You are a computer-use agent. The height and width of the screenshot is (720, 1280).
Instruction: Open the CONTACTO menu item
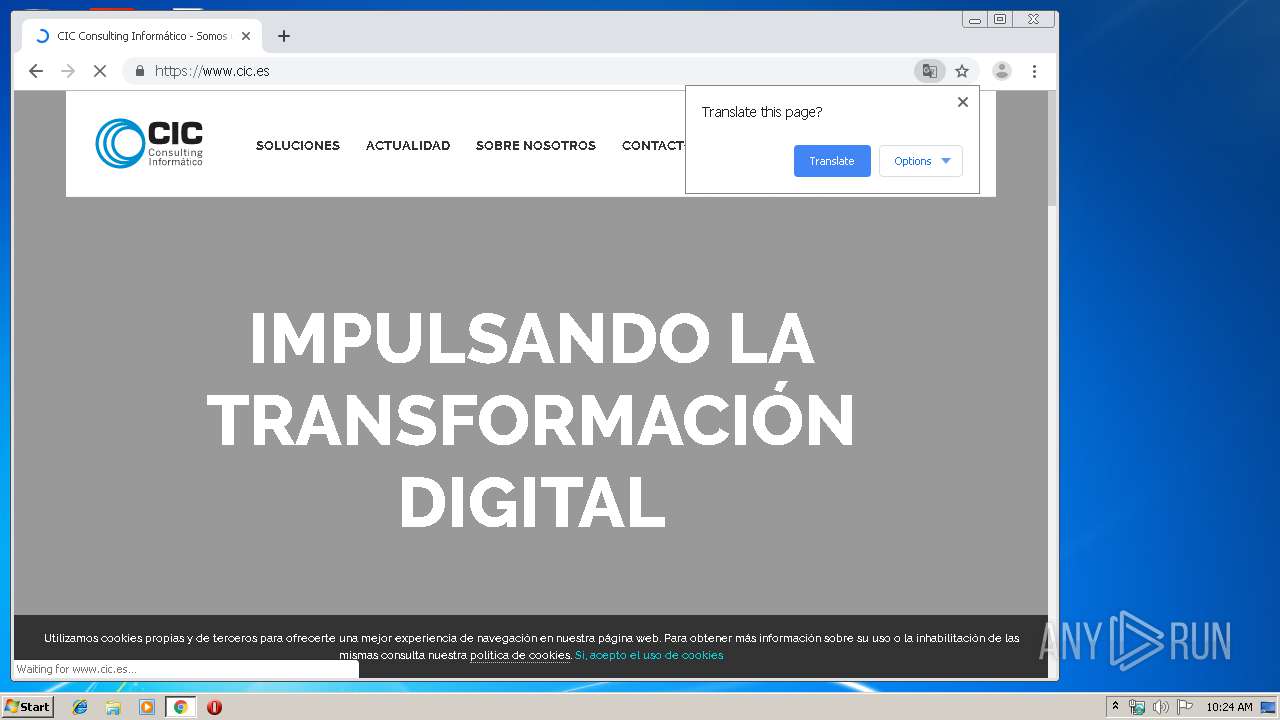(653, 146)
